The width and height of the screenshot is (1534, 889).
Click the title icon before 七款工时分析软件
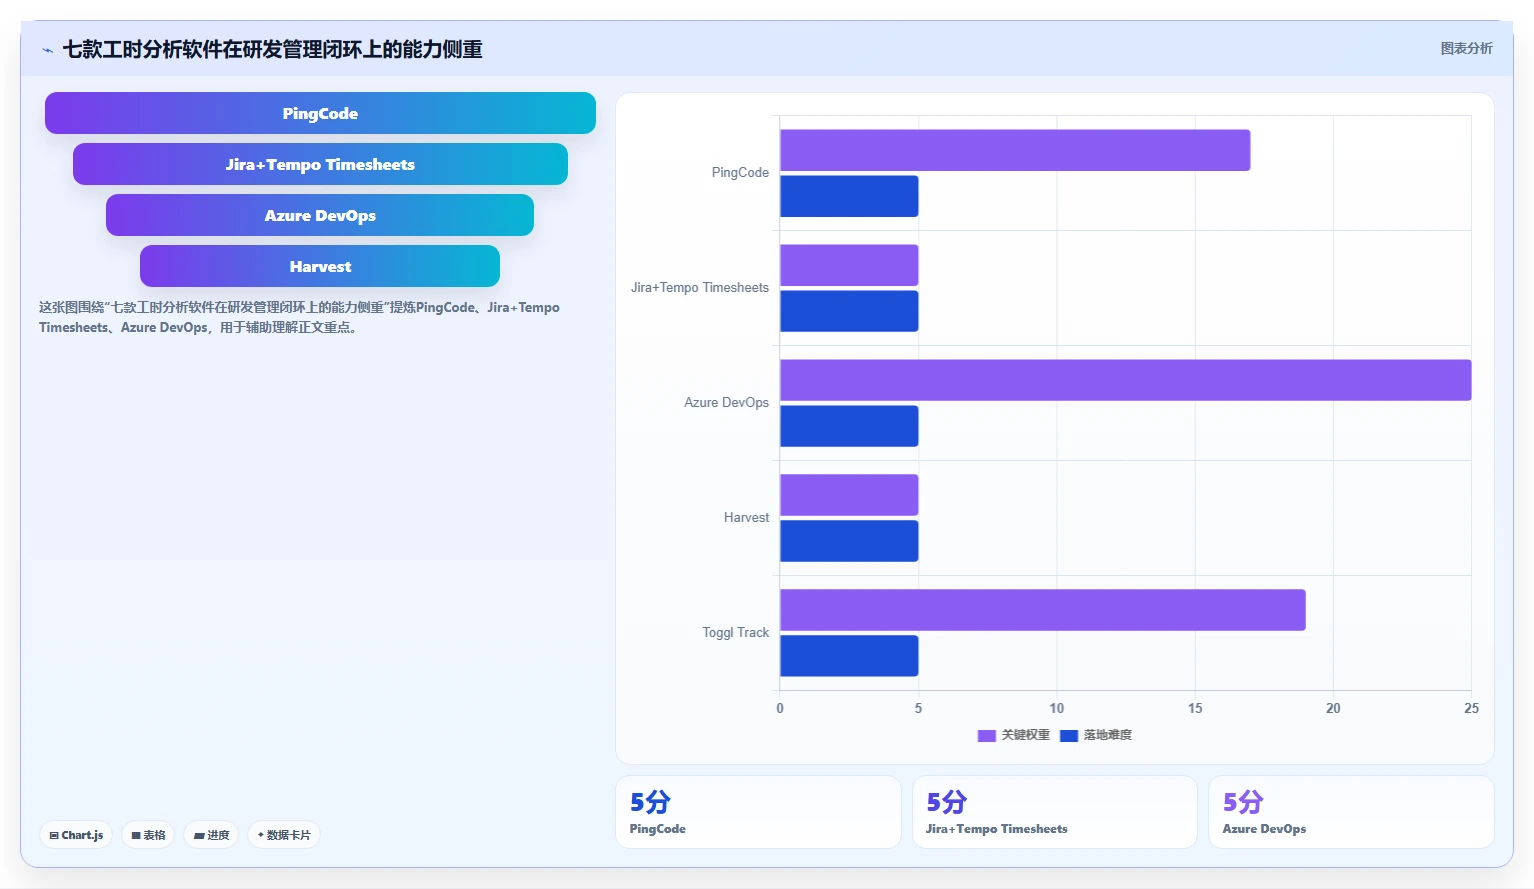coord(47,50)
